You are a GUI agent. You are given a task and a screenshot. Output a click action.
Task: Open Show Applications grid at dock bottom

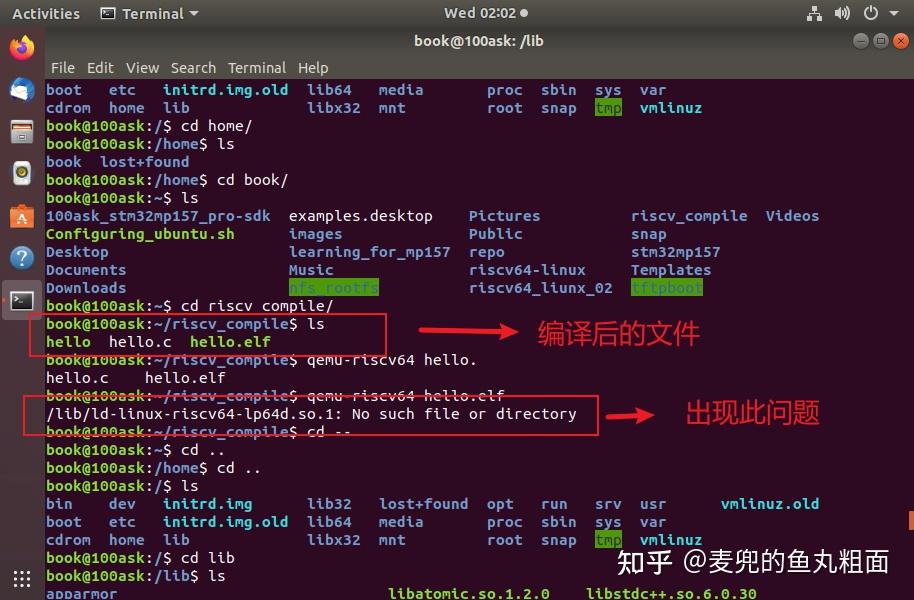[x=21, y=581]
